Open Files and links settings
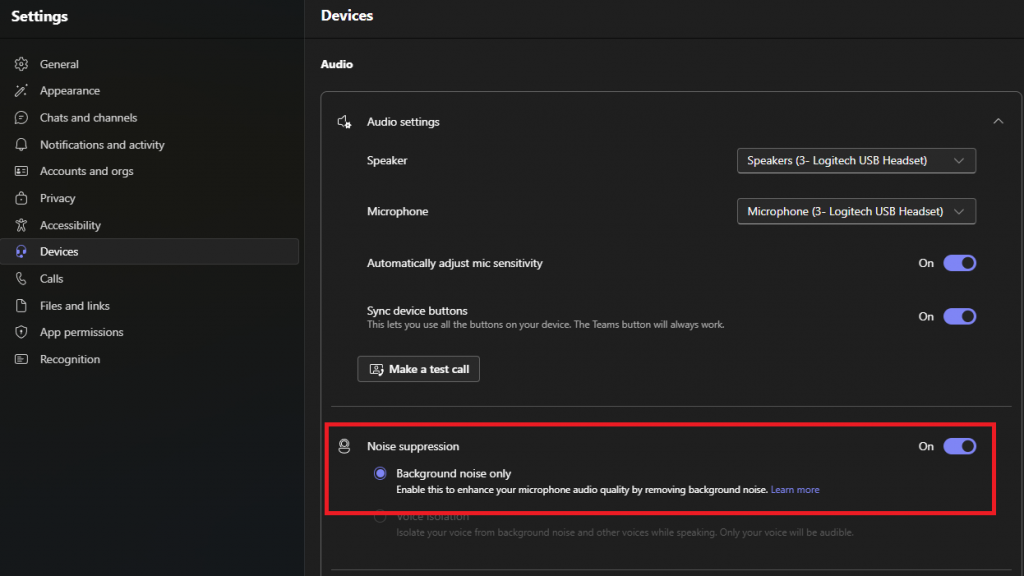The height and width of the screenshot is (576, 1024). (74, 306)
